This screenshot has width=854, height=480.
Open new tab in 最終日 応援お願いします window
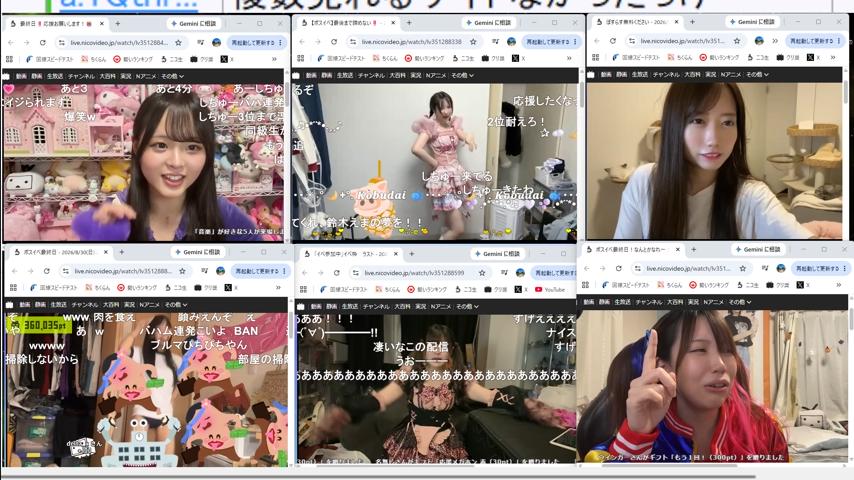click(x=118, y=24)
